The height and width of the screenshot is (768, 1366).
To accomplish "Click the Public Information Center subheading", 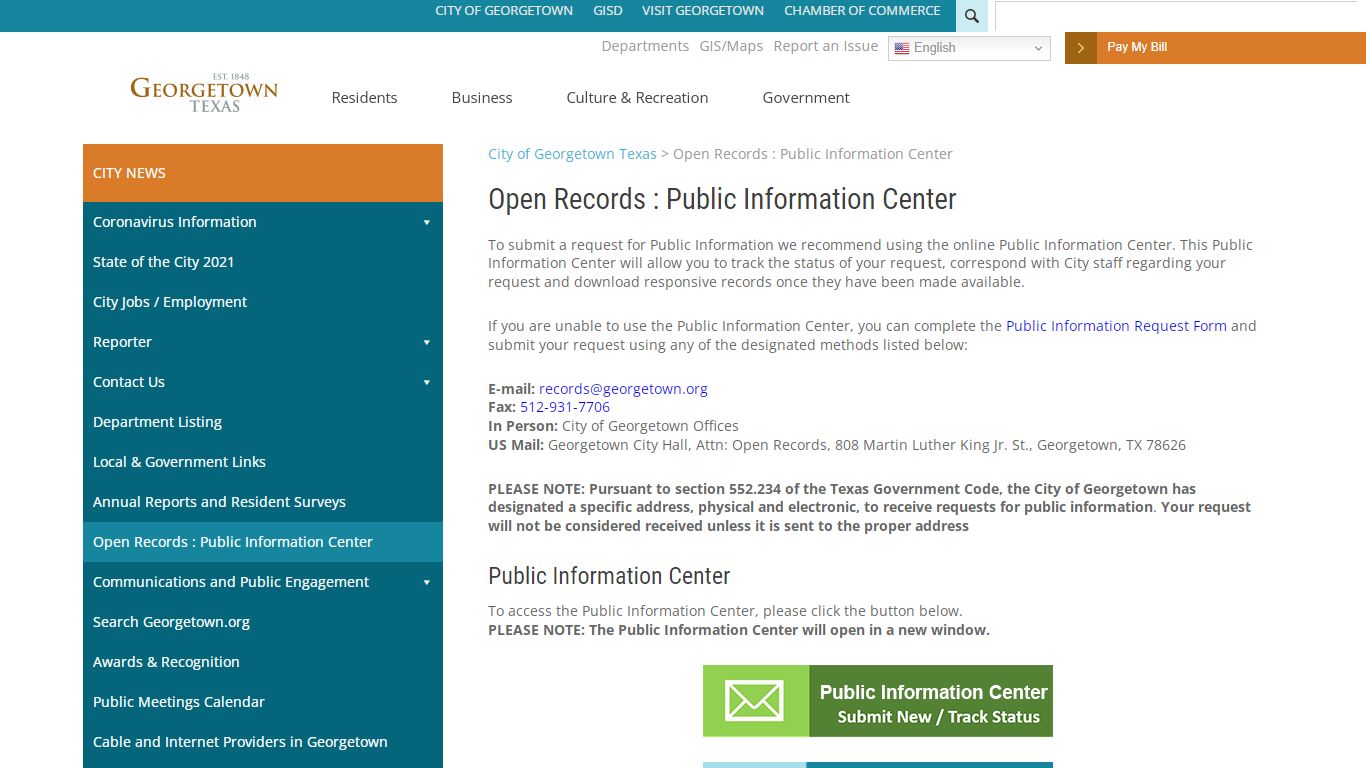I will (609, 576).
